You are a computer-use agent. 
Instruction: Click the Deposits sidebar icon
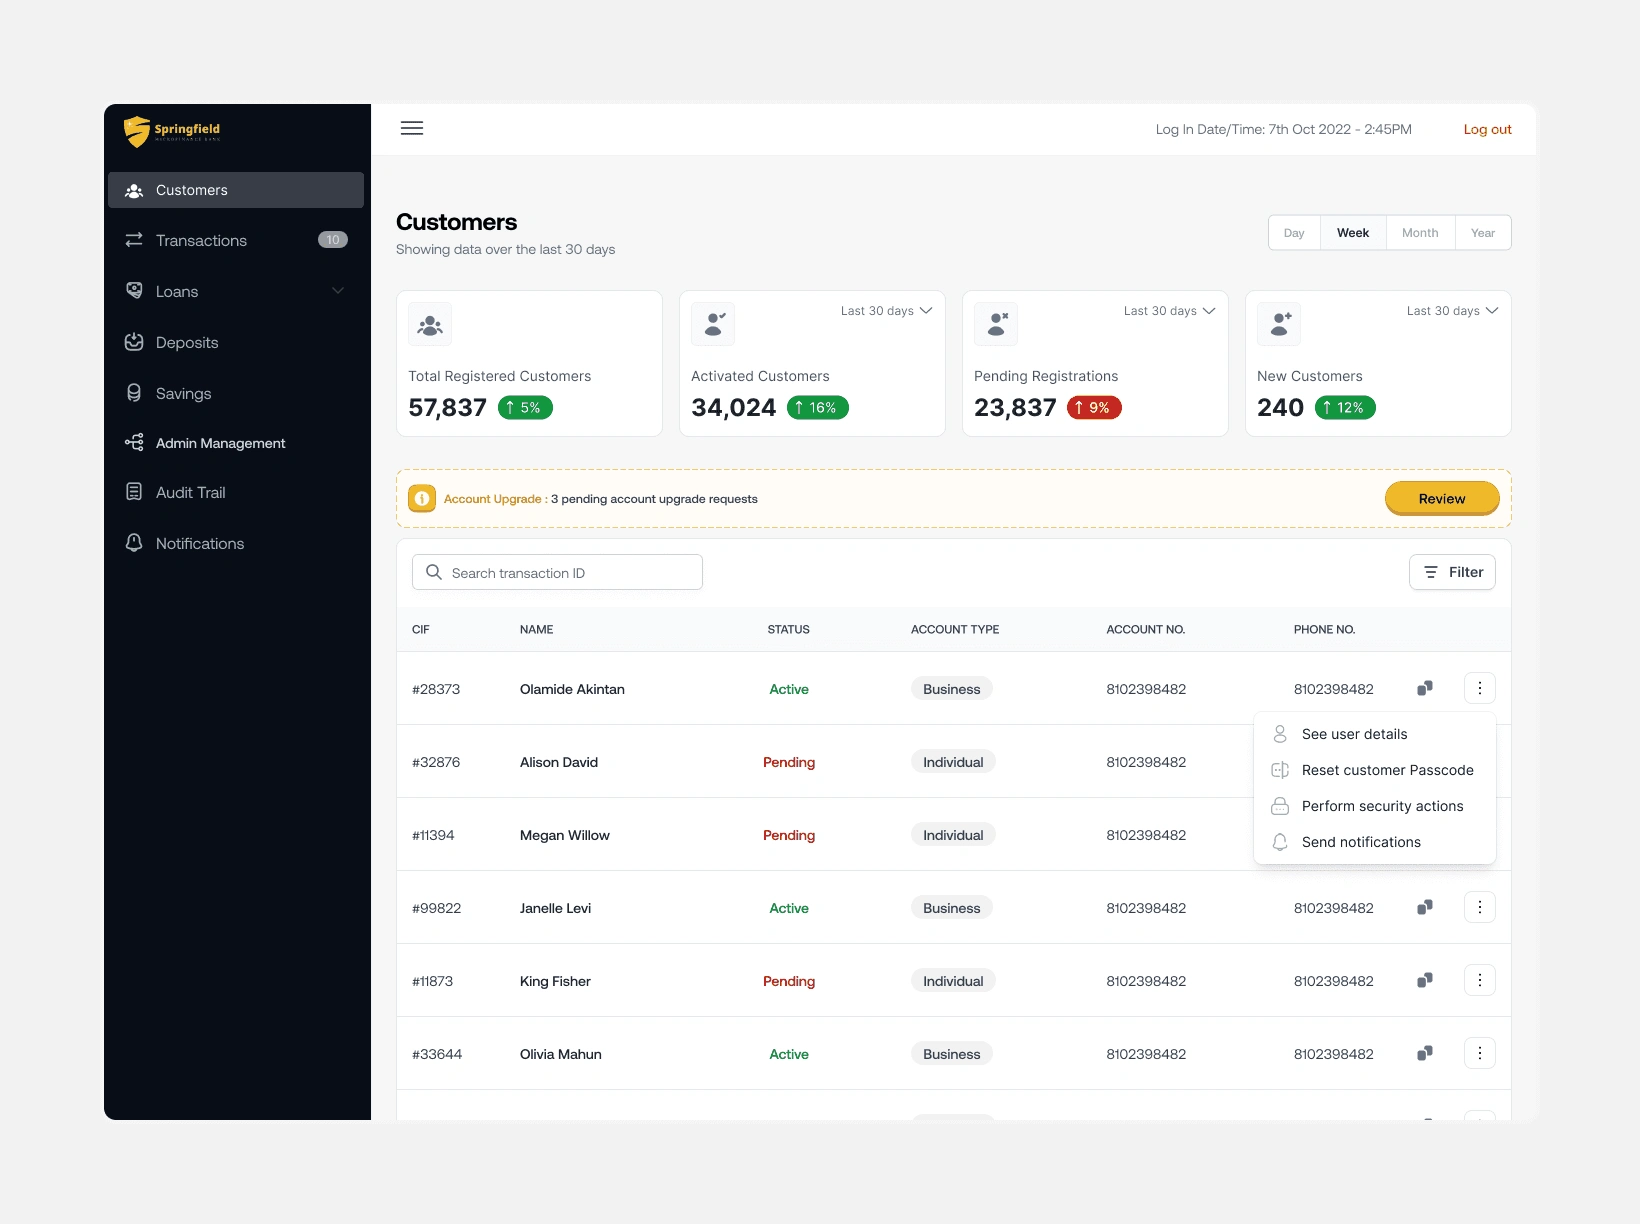pyautogui.click(x=134, y=342)
